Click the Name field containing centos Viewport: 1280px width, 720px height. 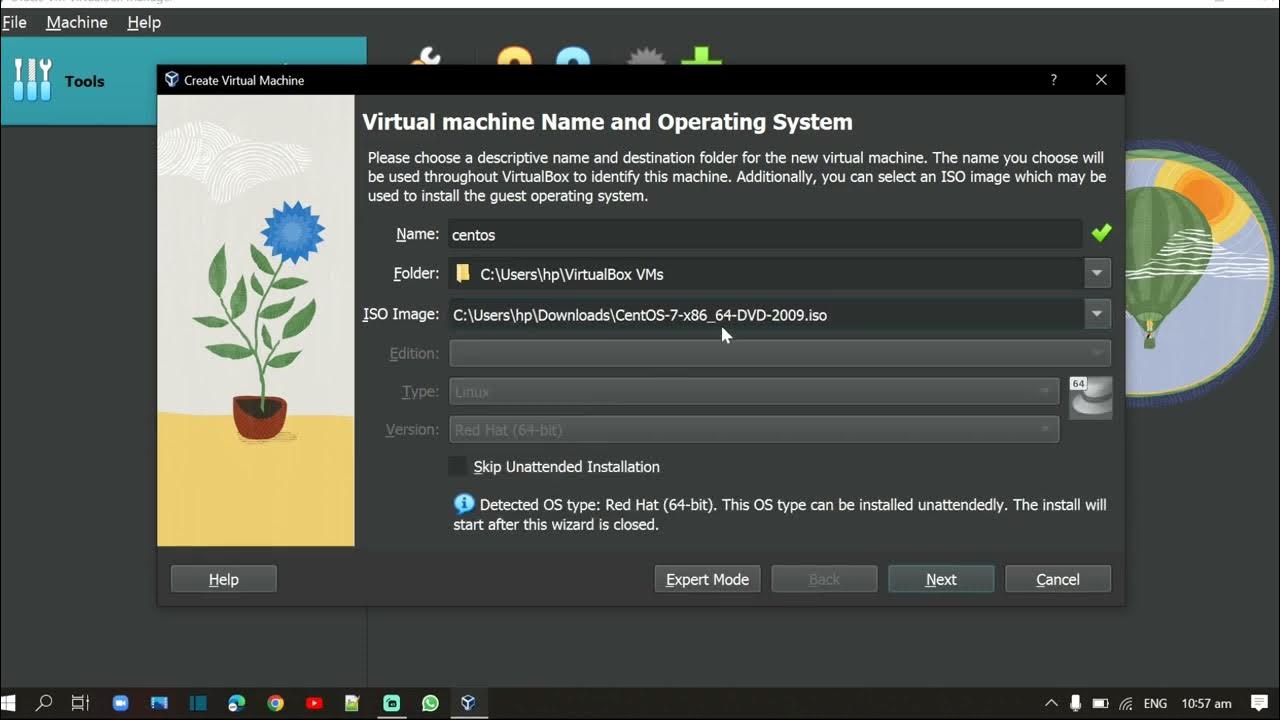pyautogui.click(x=765, y=234)
